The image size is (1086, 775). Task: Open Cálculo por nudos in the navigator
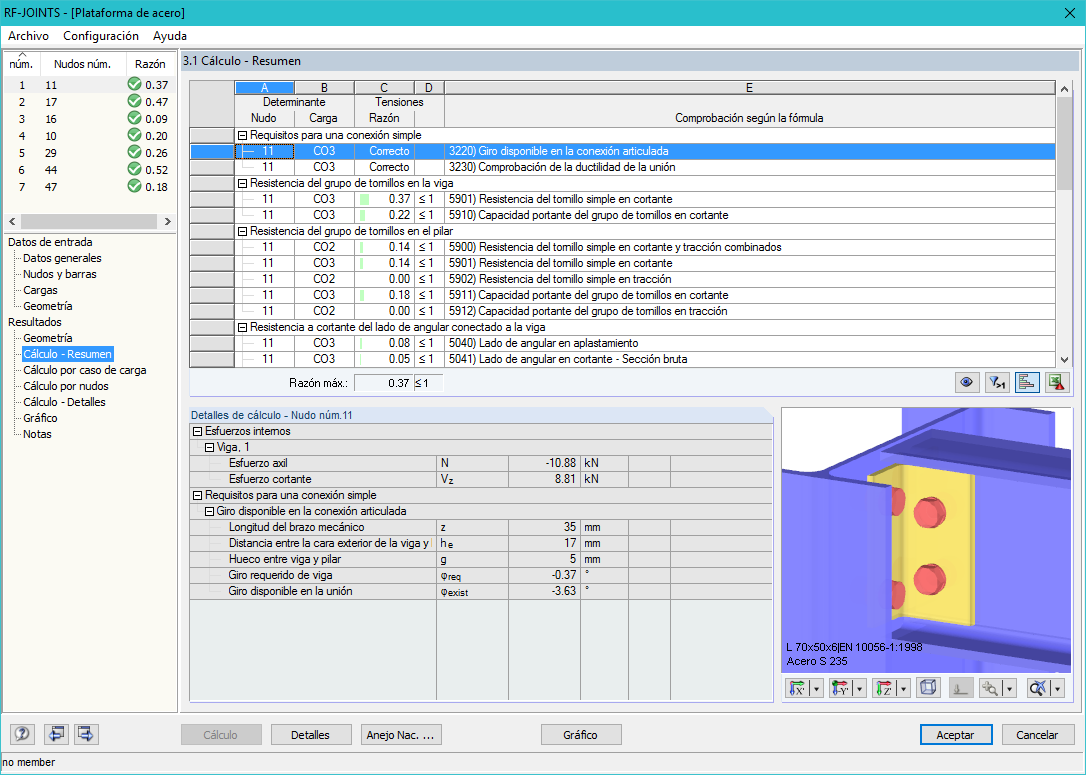tap(66, 386)
